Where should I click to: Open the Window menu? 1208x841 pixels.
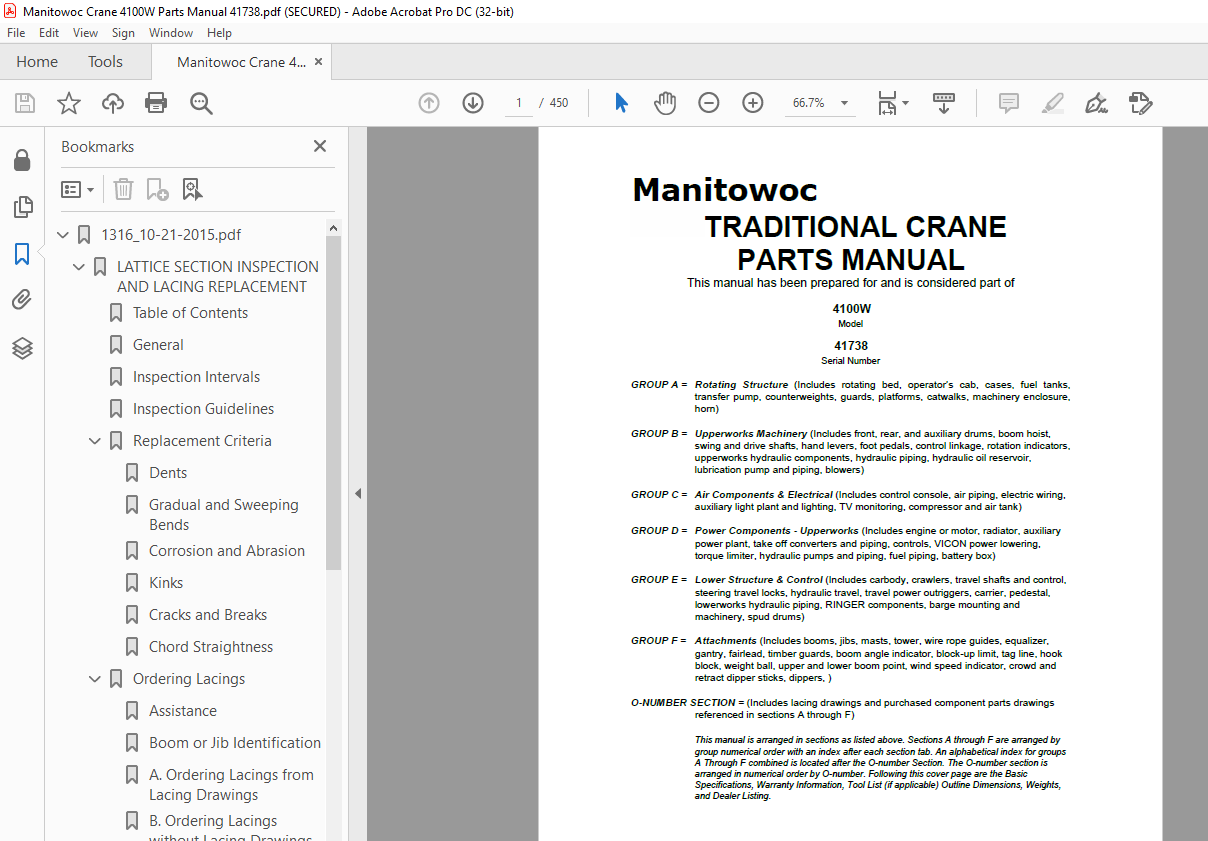[171, 33]
